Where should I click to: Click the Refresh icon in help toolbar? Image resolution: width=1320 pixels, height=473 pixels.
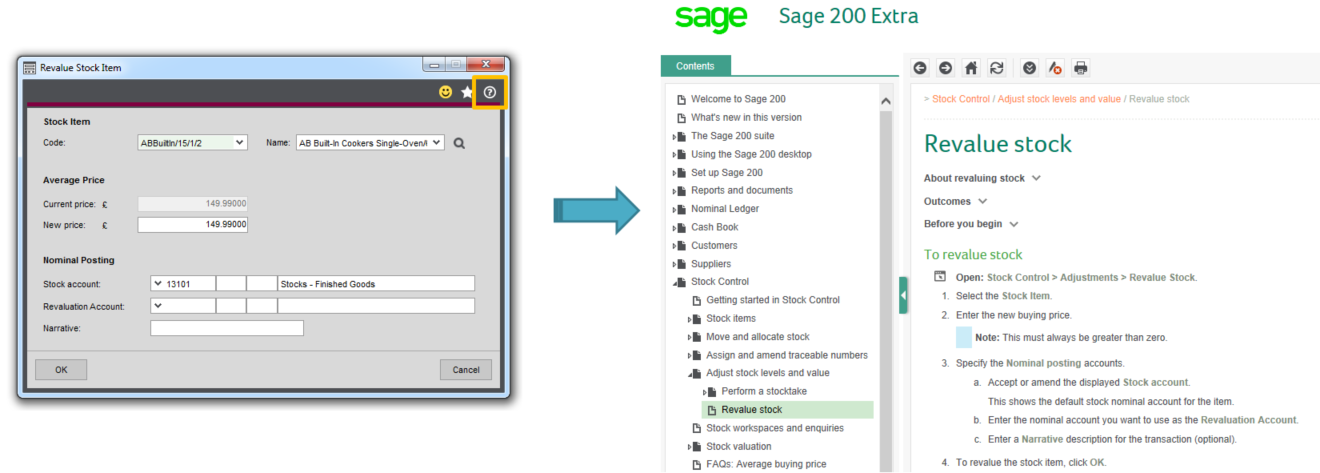tap(996, 68)
